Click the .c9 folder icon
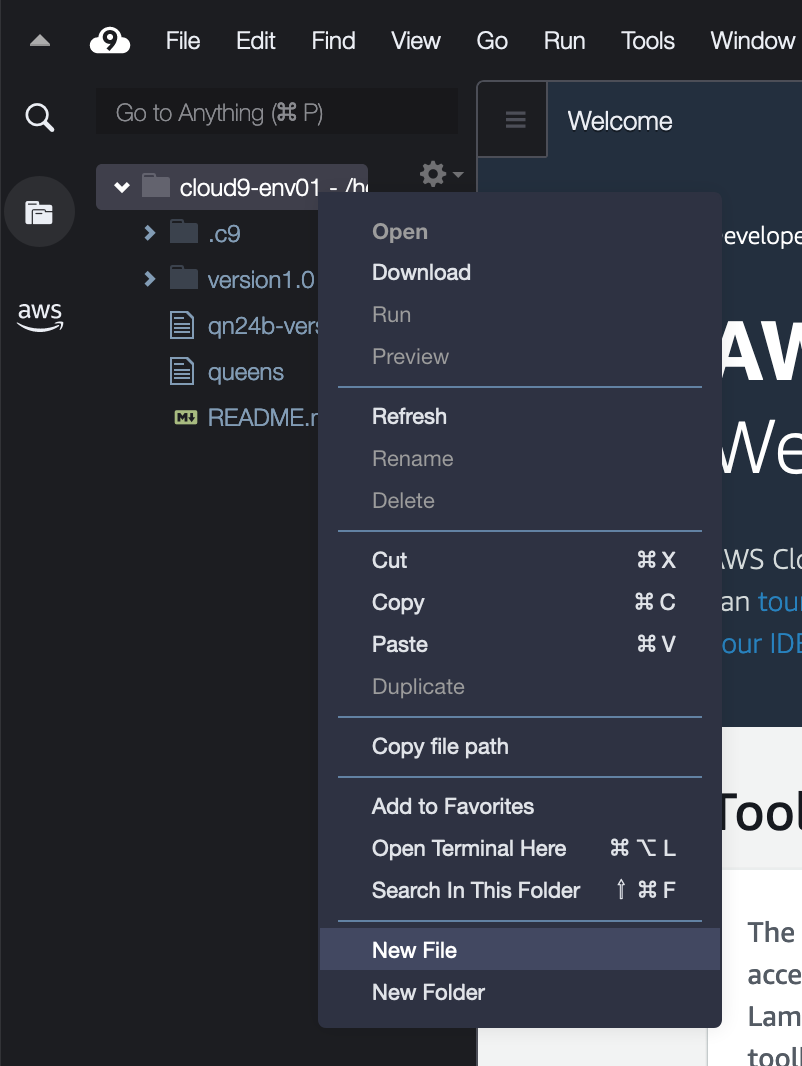Viewport: 802px width, 1066px height. (x=184, y=233)
